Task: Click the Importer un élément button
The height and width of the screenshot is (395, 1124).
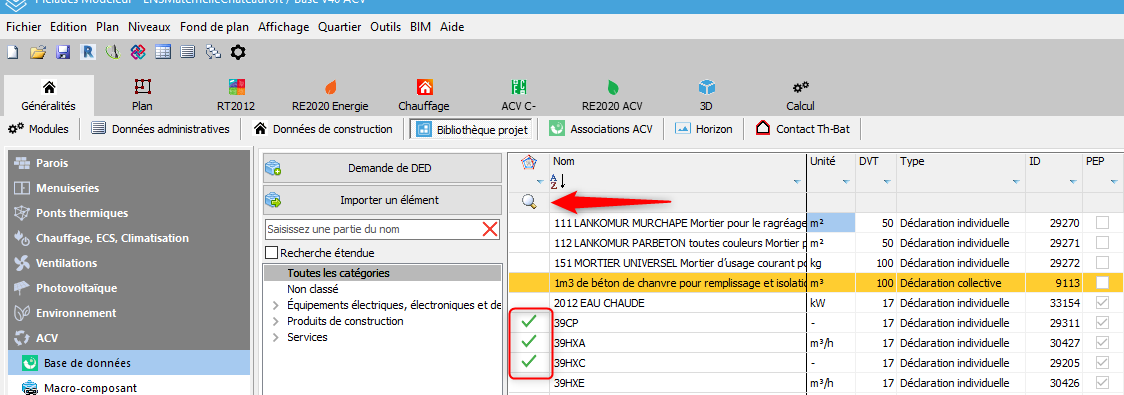Action: click(x=382, y=200)
